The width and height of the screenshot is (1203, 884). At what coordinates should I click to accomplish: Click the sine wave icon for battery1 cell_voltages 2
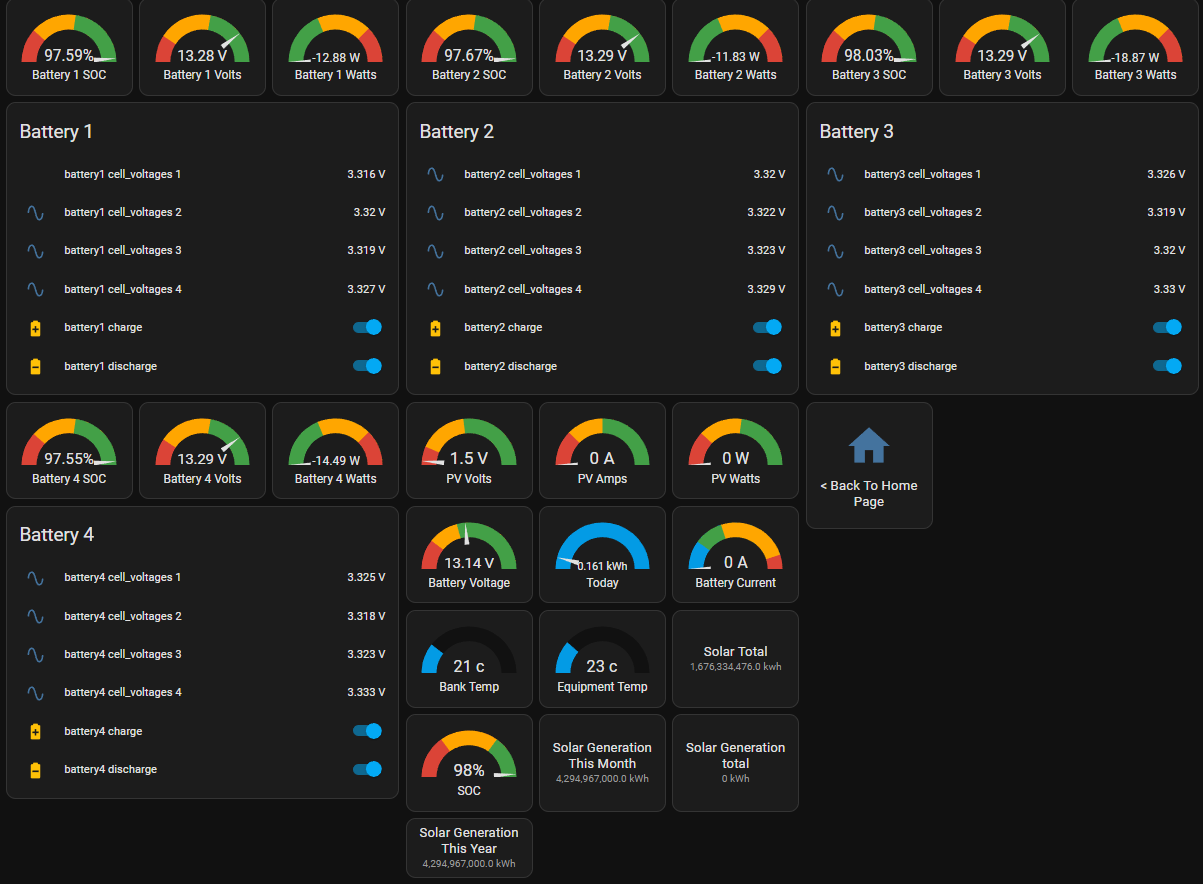pyautogui.click(x=35, y=213)
